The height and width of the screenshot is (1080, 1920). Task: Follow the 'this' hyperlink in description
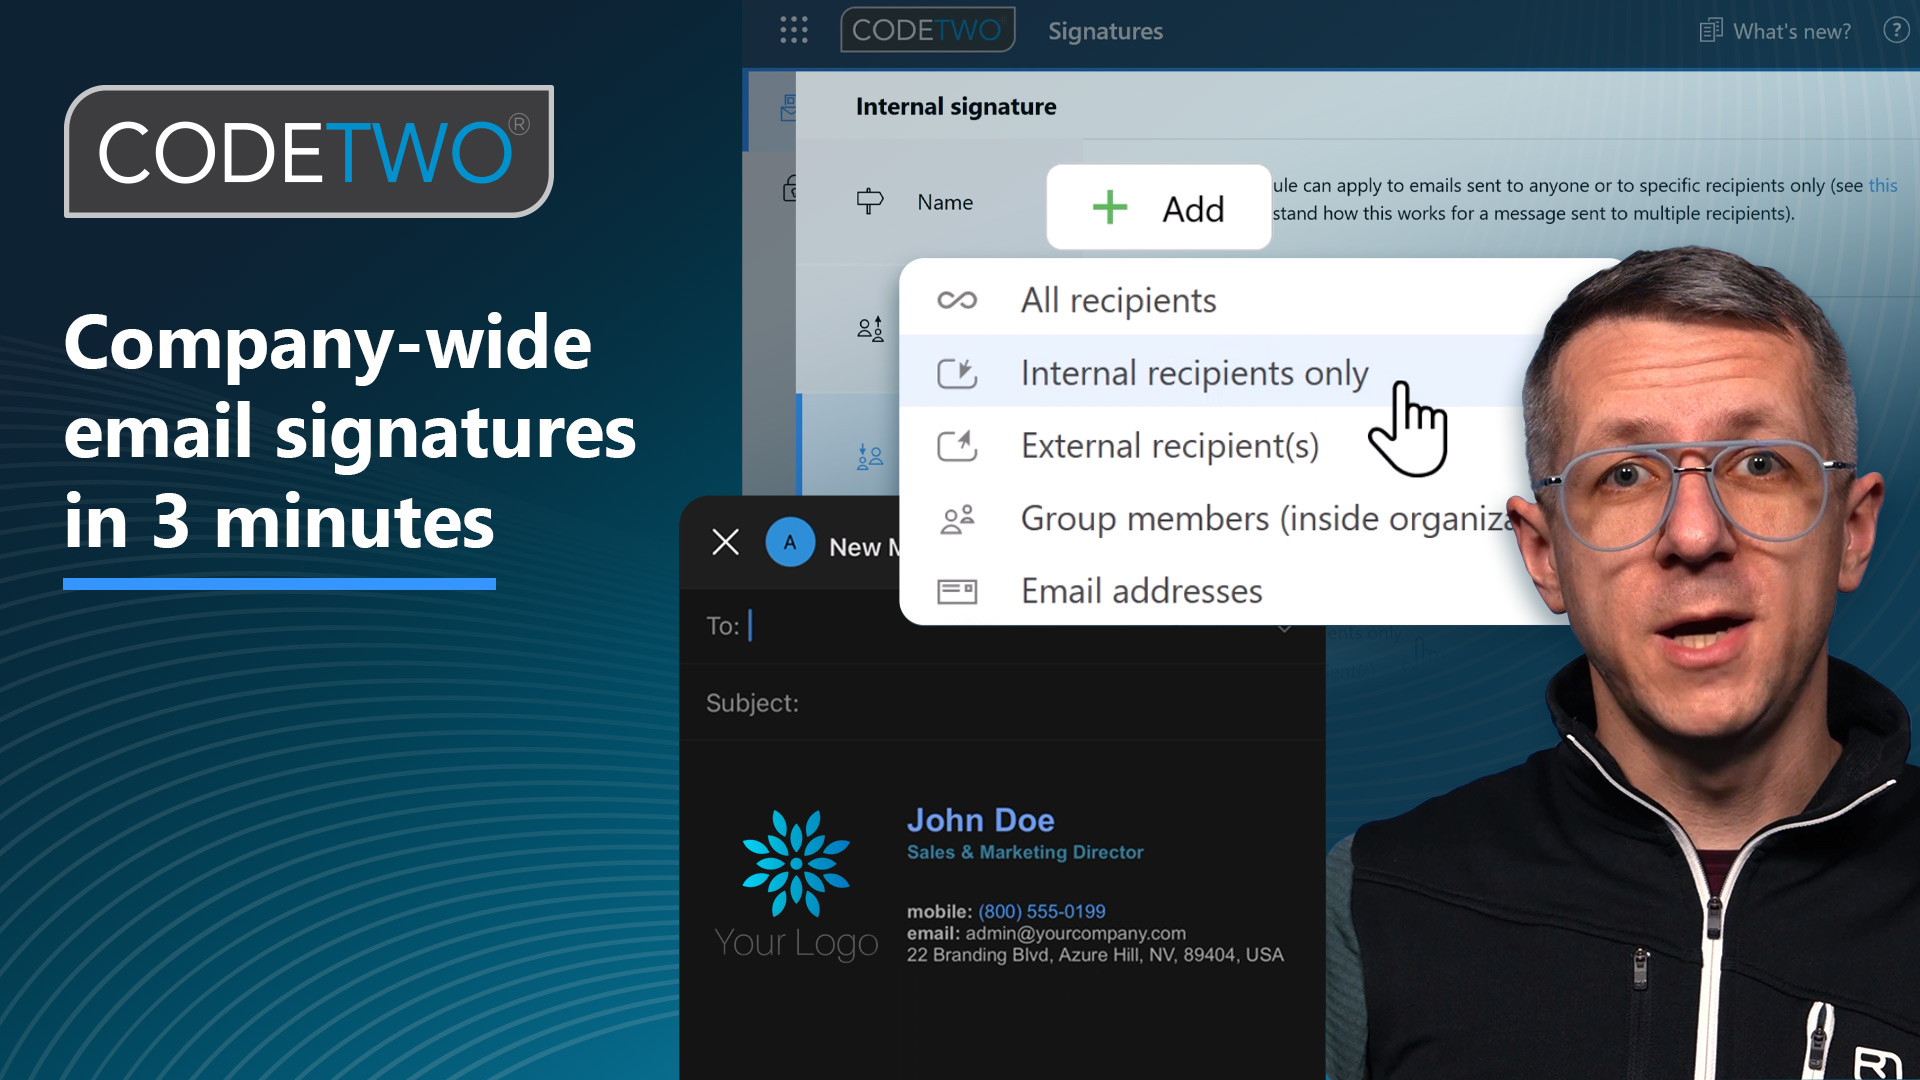pyautogui.click(x=1882, y=185)
